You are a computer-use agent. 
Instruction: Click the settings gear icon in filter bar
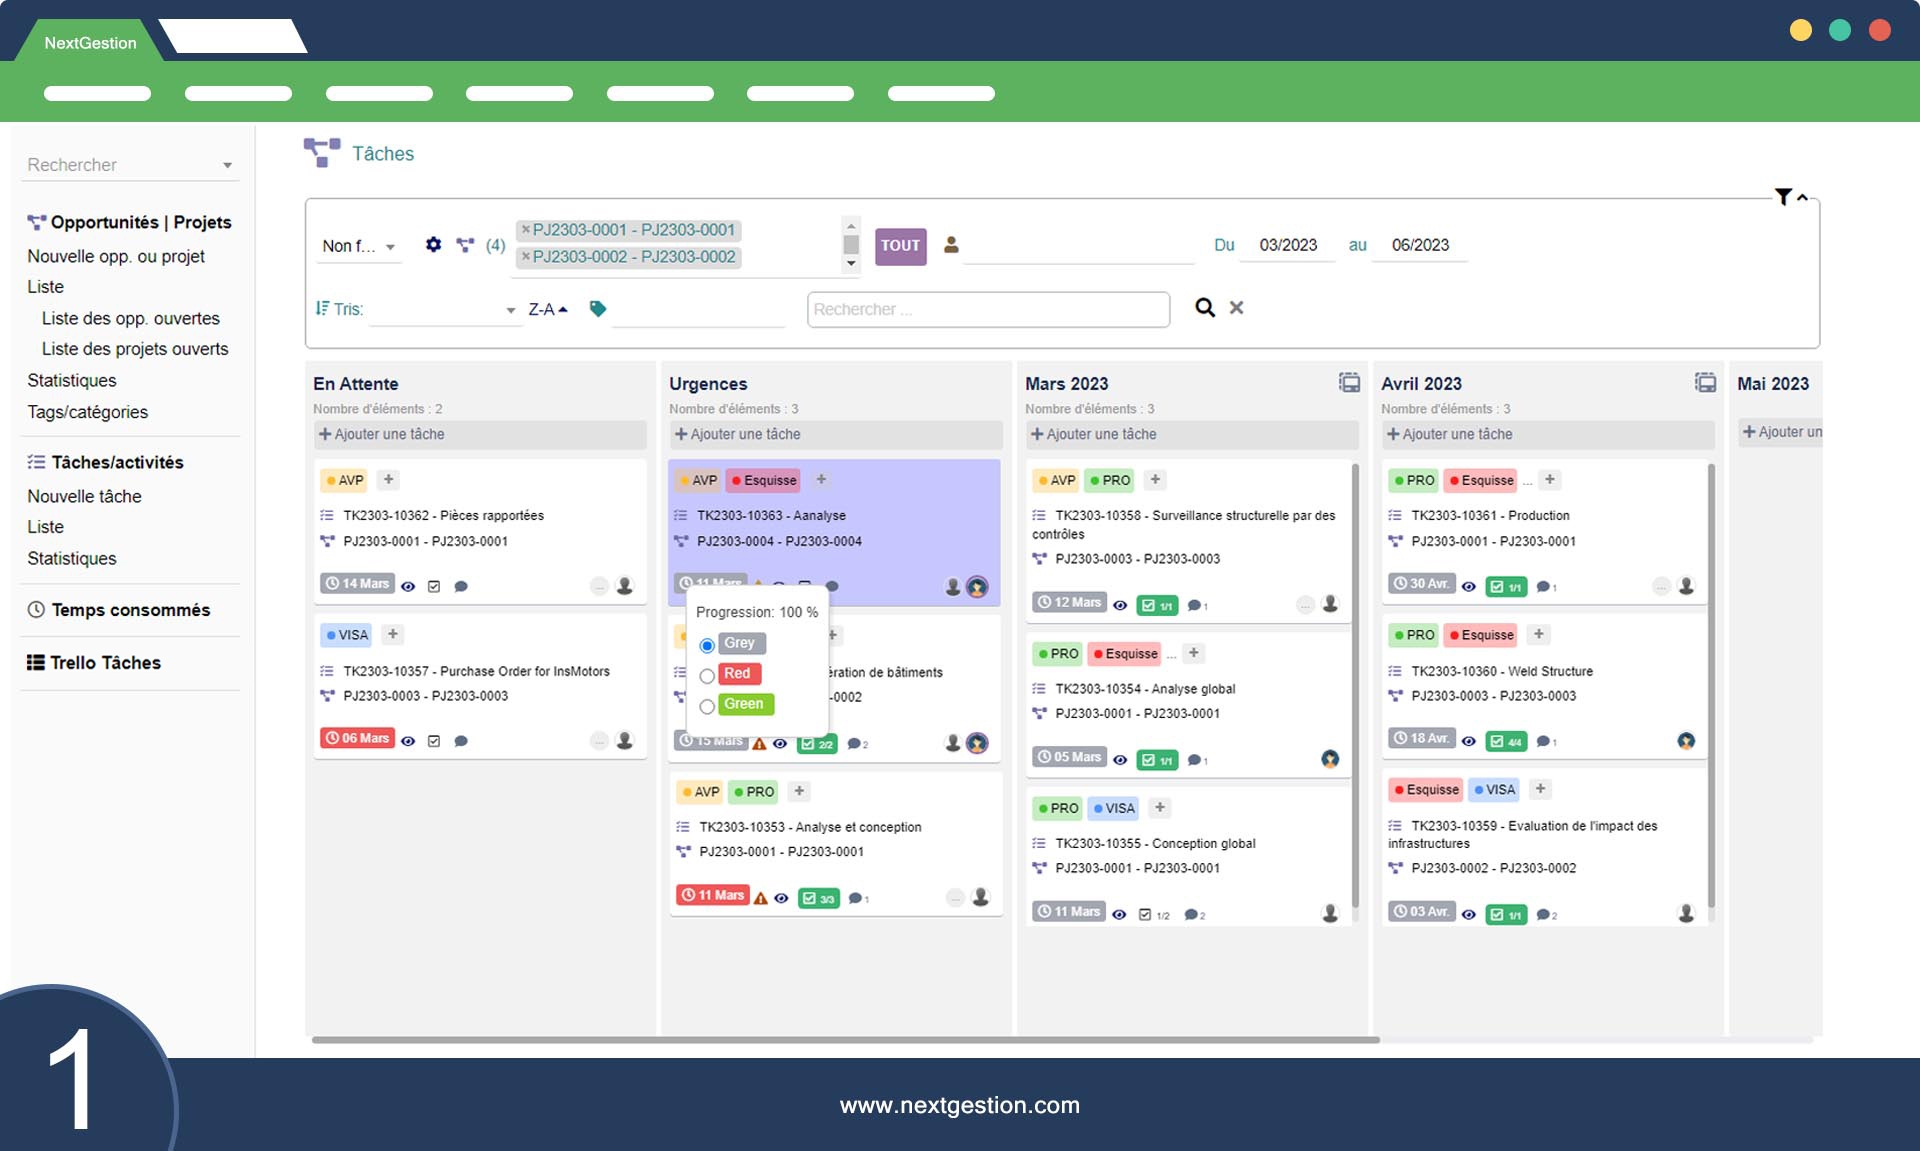(x=433, y=245)
